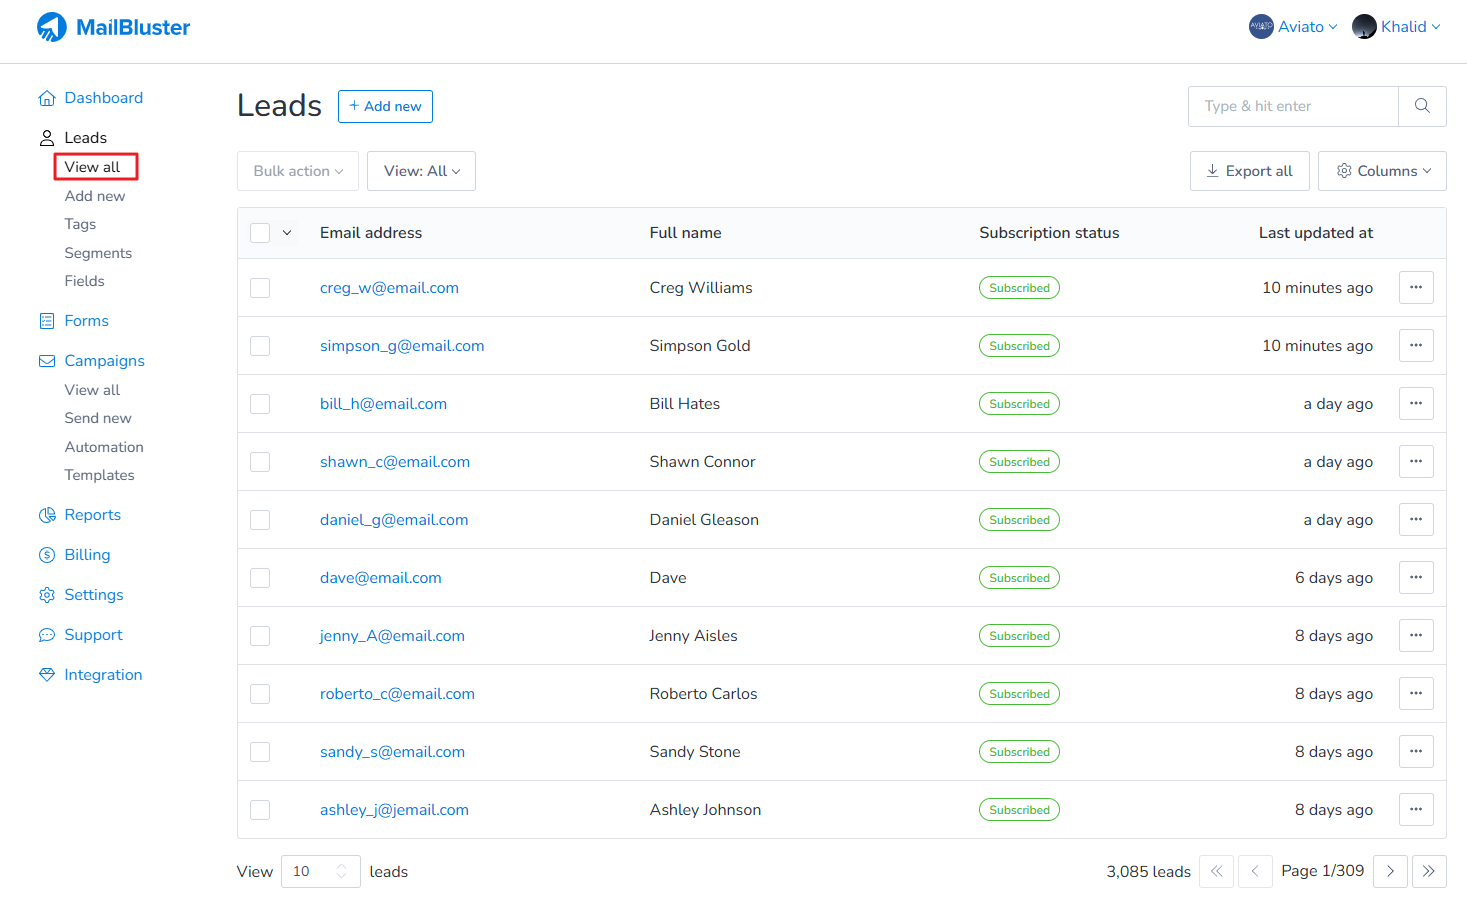Navigate to Reports in sidebar
1467x907 pixels.
(92, 515)
